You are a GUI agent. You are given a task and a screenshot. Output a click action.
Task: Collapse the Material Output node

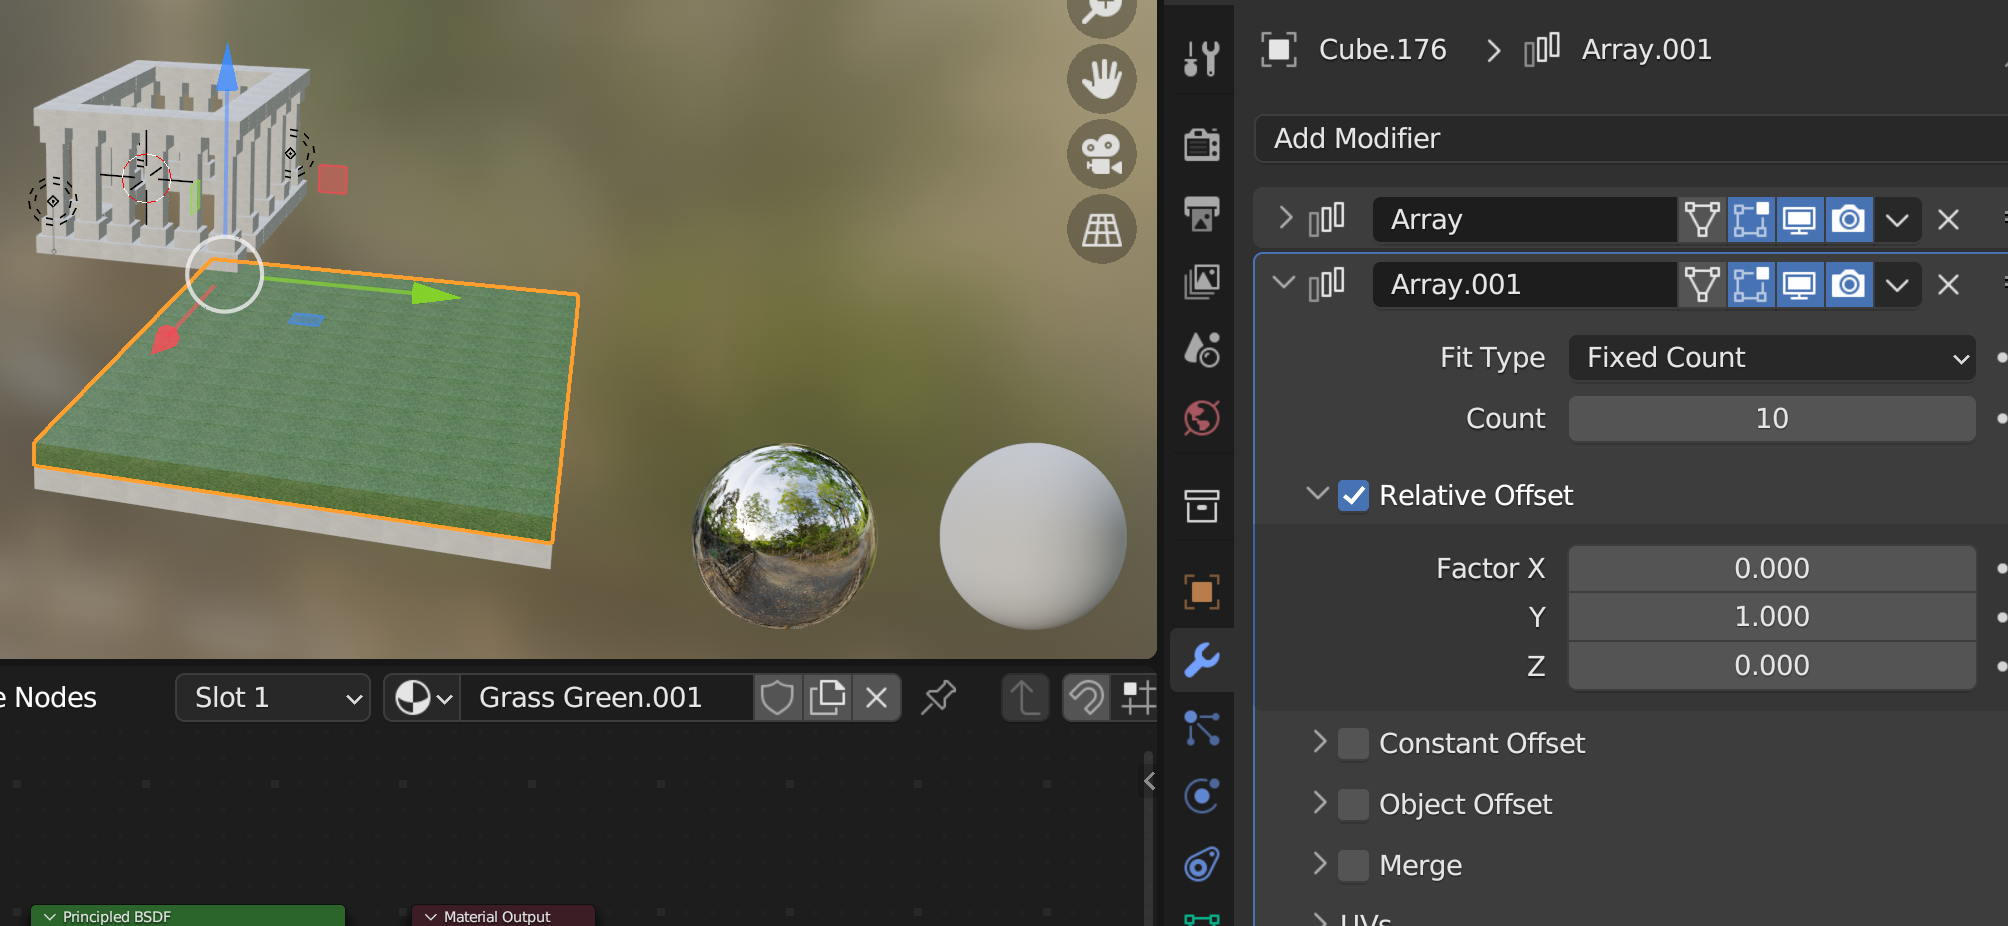click(431, 916)
